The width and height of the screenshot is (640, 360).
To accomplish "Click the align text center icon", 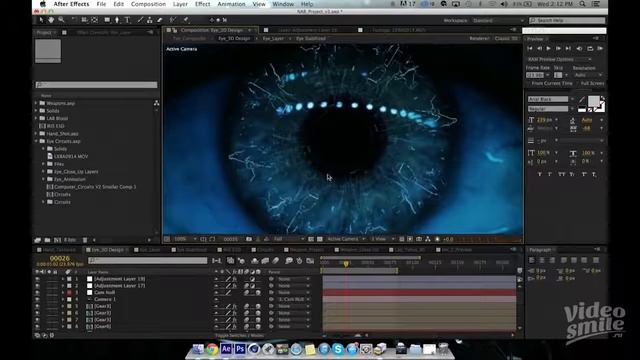I will [x=542, y=260].
